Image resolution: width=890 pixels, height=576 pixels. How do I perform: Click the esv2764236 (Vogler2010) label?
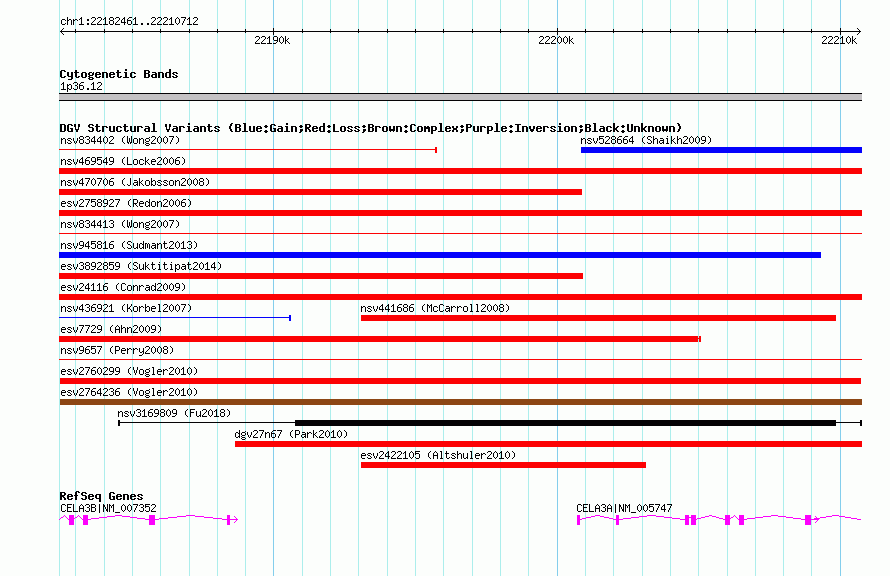click(129, 392)
